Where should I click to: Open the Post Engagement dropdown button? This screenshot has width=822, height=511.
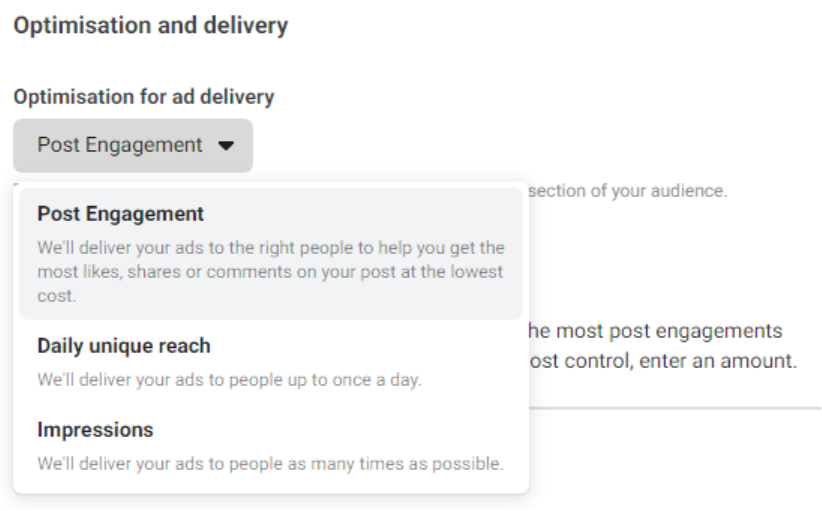coord(132,145)
